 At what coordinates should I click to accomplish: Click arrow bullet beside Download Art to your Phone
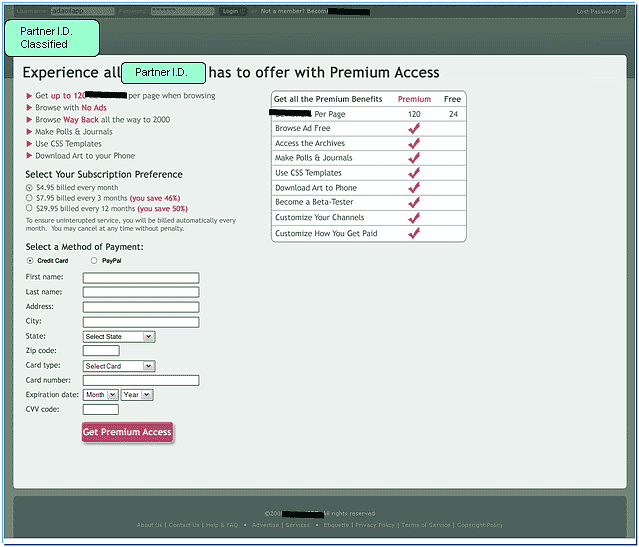(29, 156)
